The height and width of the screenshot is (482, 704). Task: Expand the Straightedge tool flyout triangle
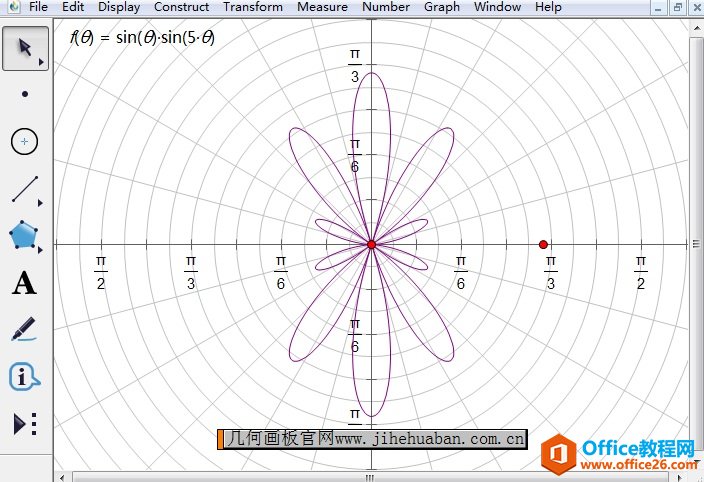coord(40,203)
